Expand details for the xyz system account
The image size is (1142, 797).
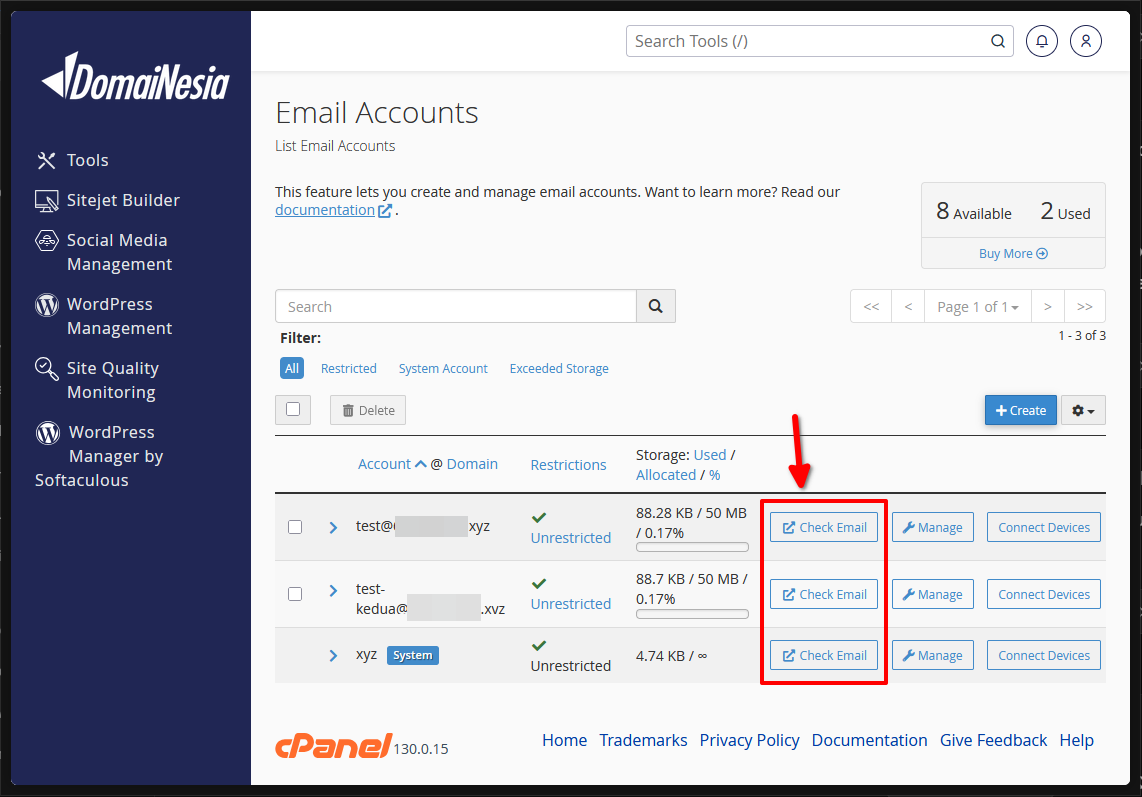[x=333, y=655]
